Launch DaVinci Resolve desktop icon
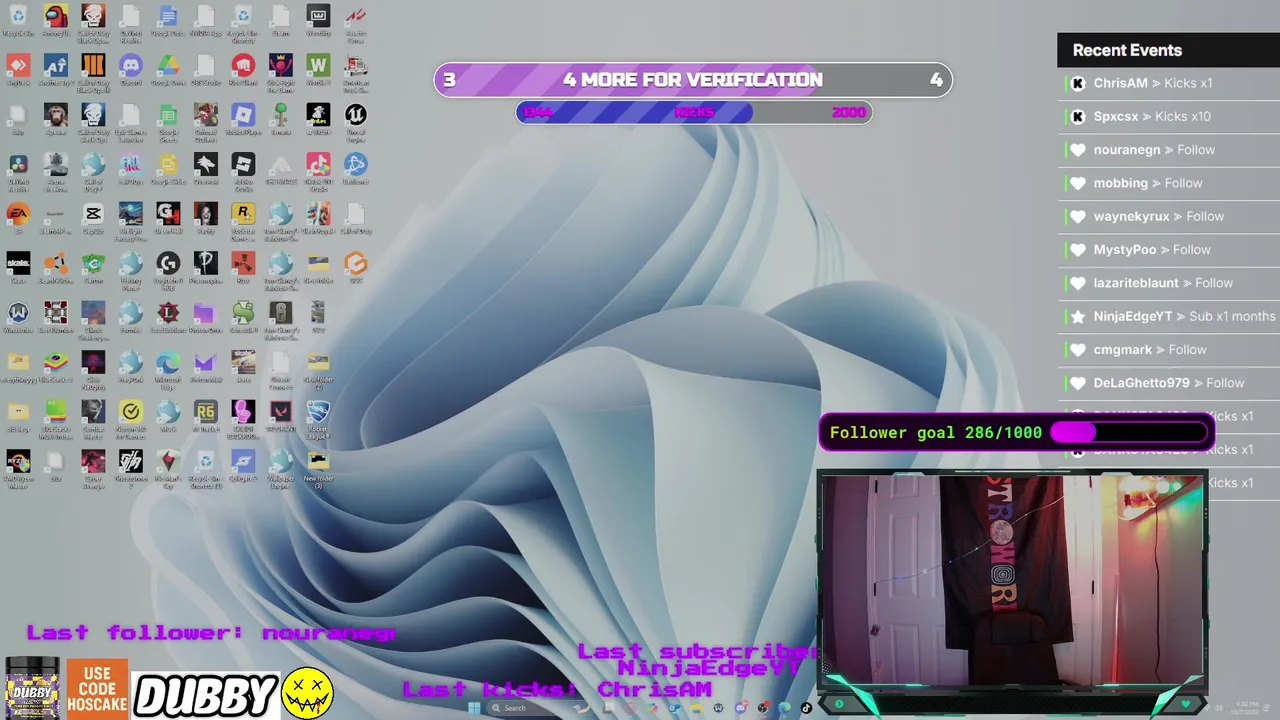The height and width of the screenshot is (720, 1280). [x=18, y=171]
